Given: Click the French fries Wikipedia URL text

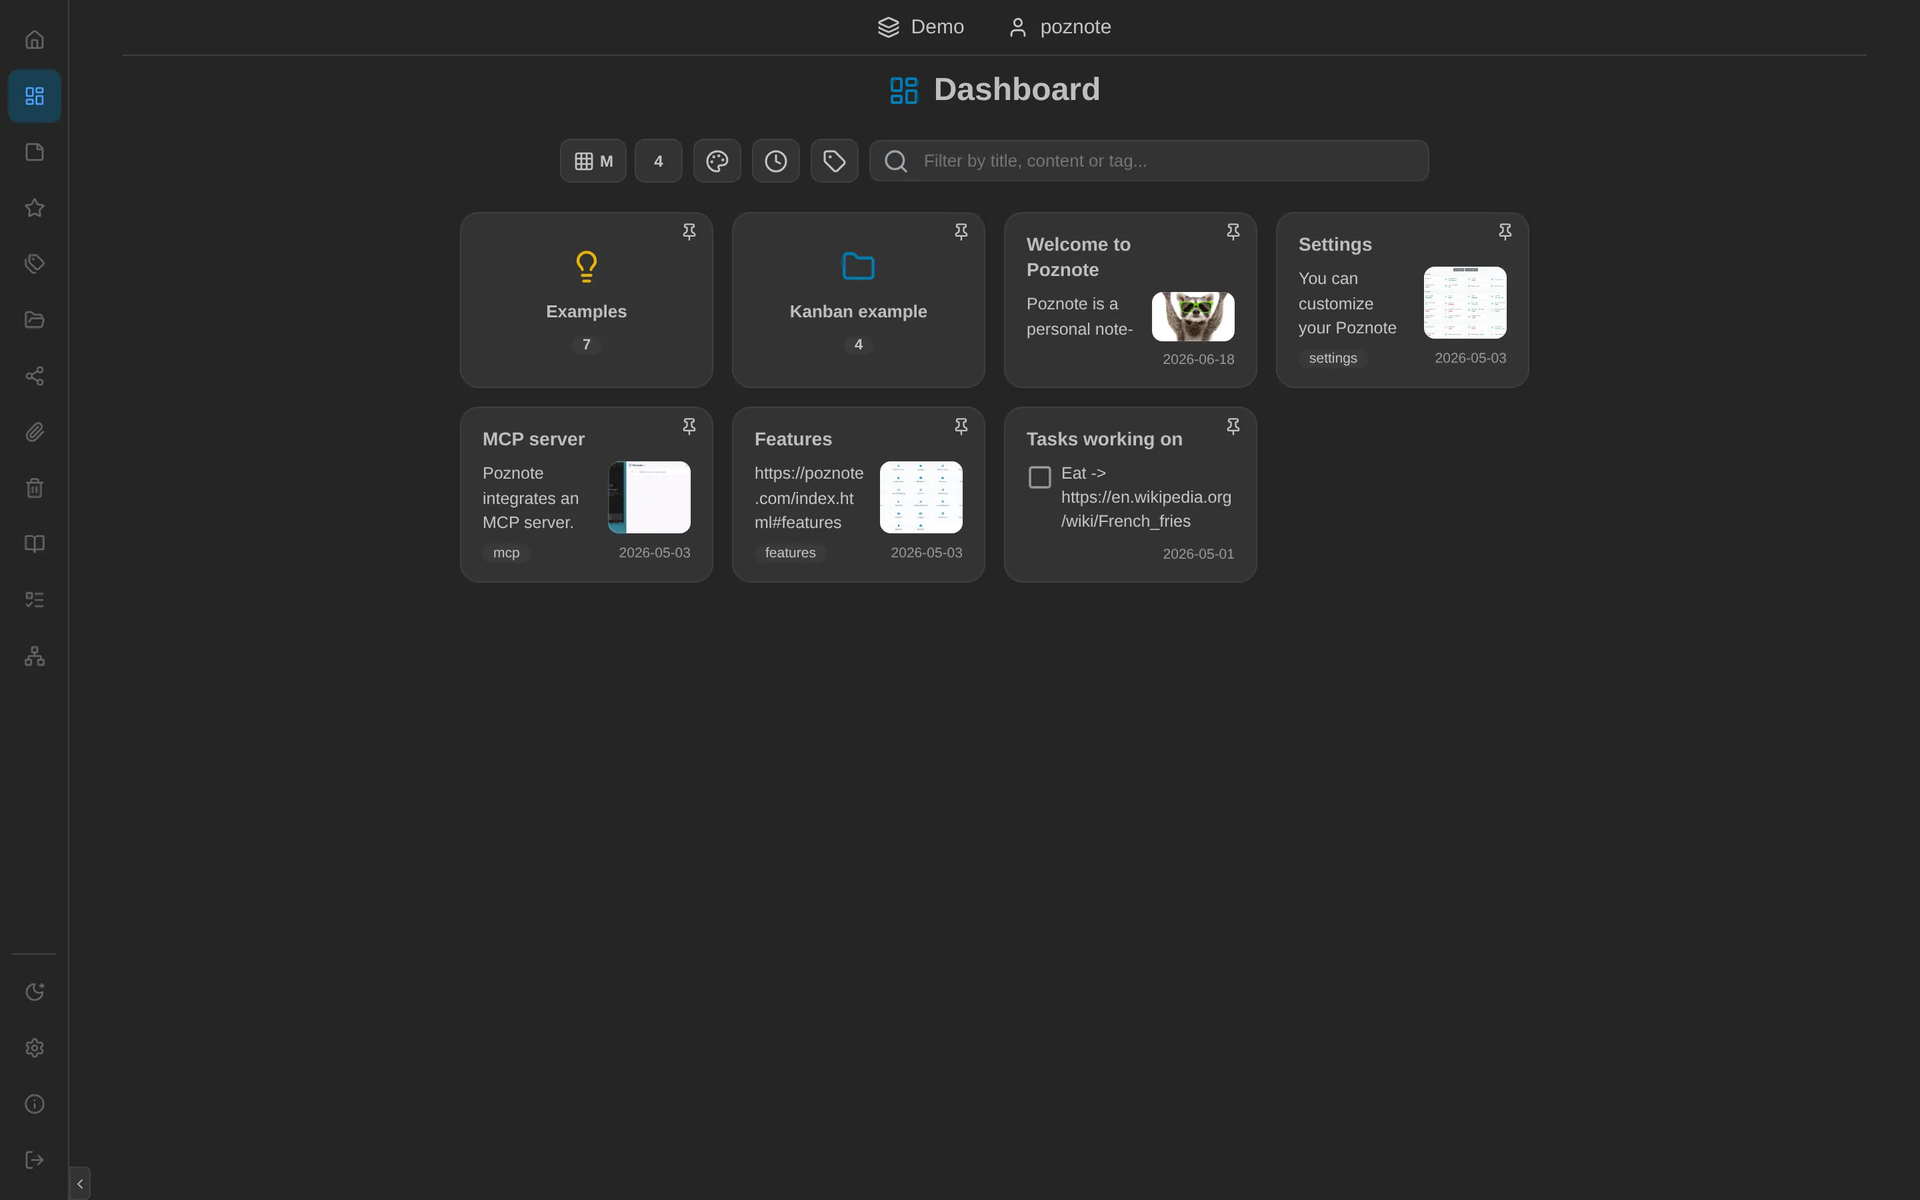Looking at the screenshot, I should [1146, 509].
